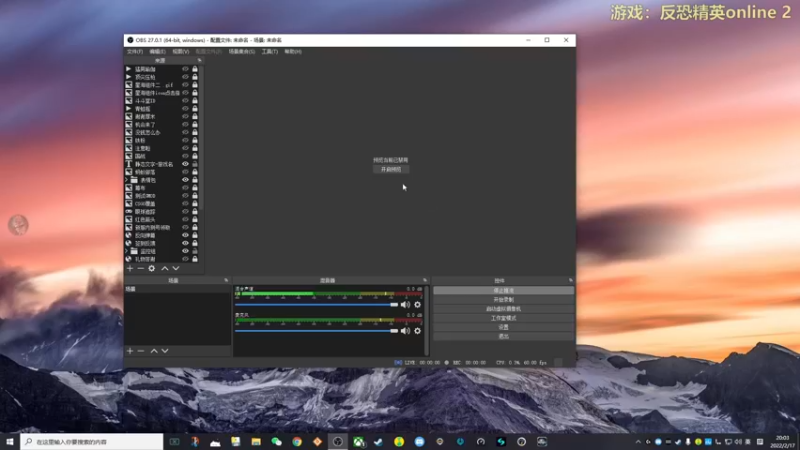Click the CPU and 60.00 fps status text

pyautogui.click(x=521, y=363)
